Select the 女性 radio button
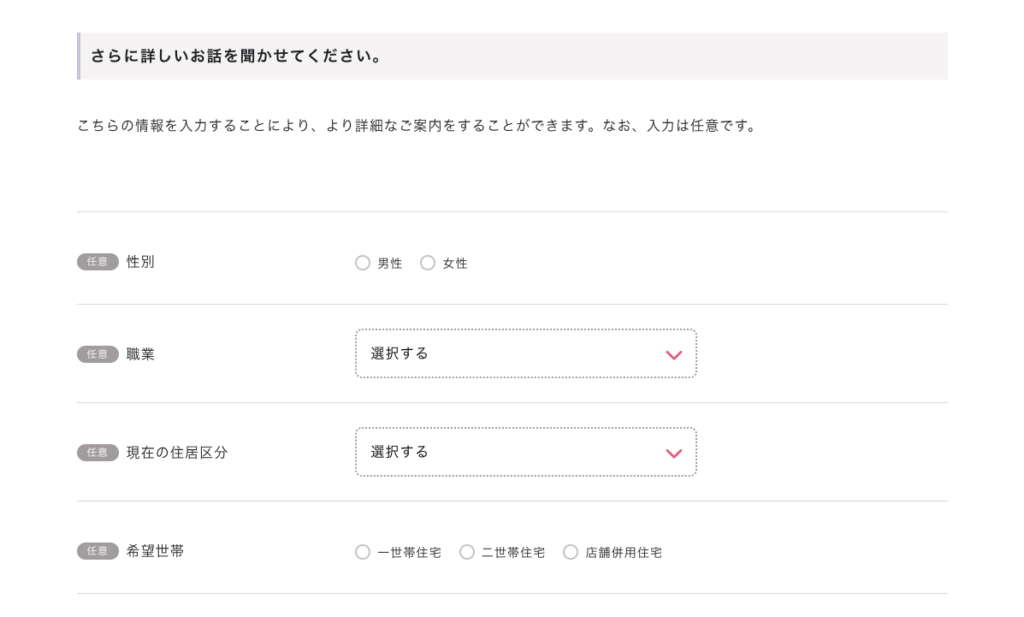This screenshot has height=617, width=1024. point(428,263)
